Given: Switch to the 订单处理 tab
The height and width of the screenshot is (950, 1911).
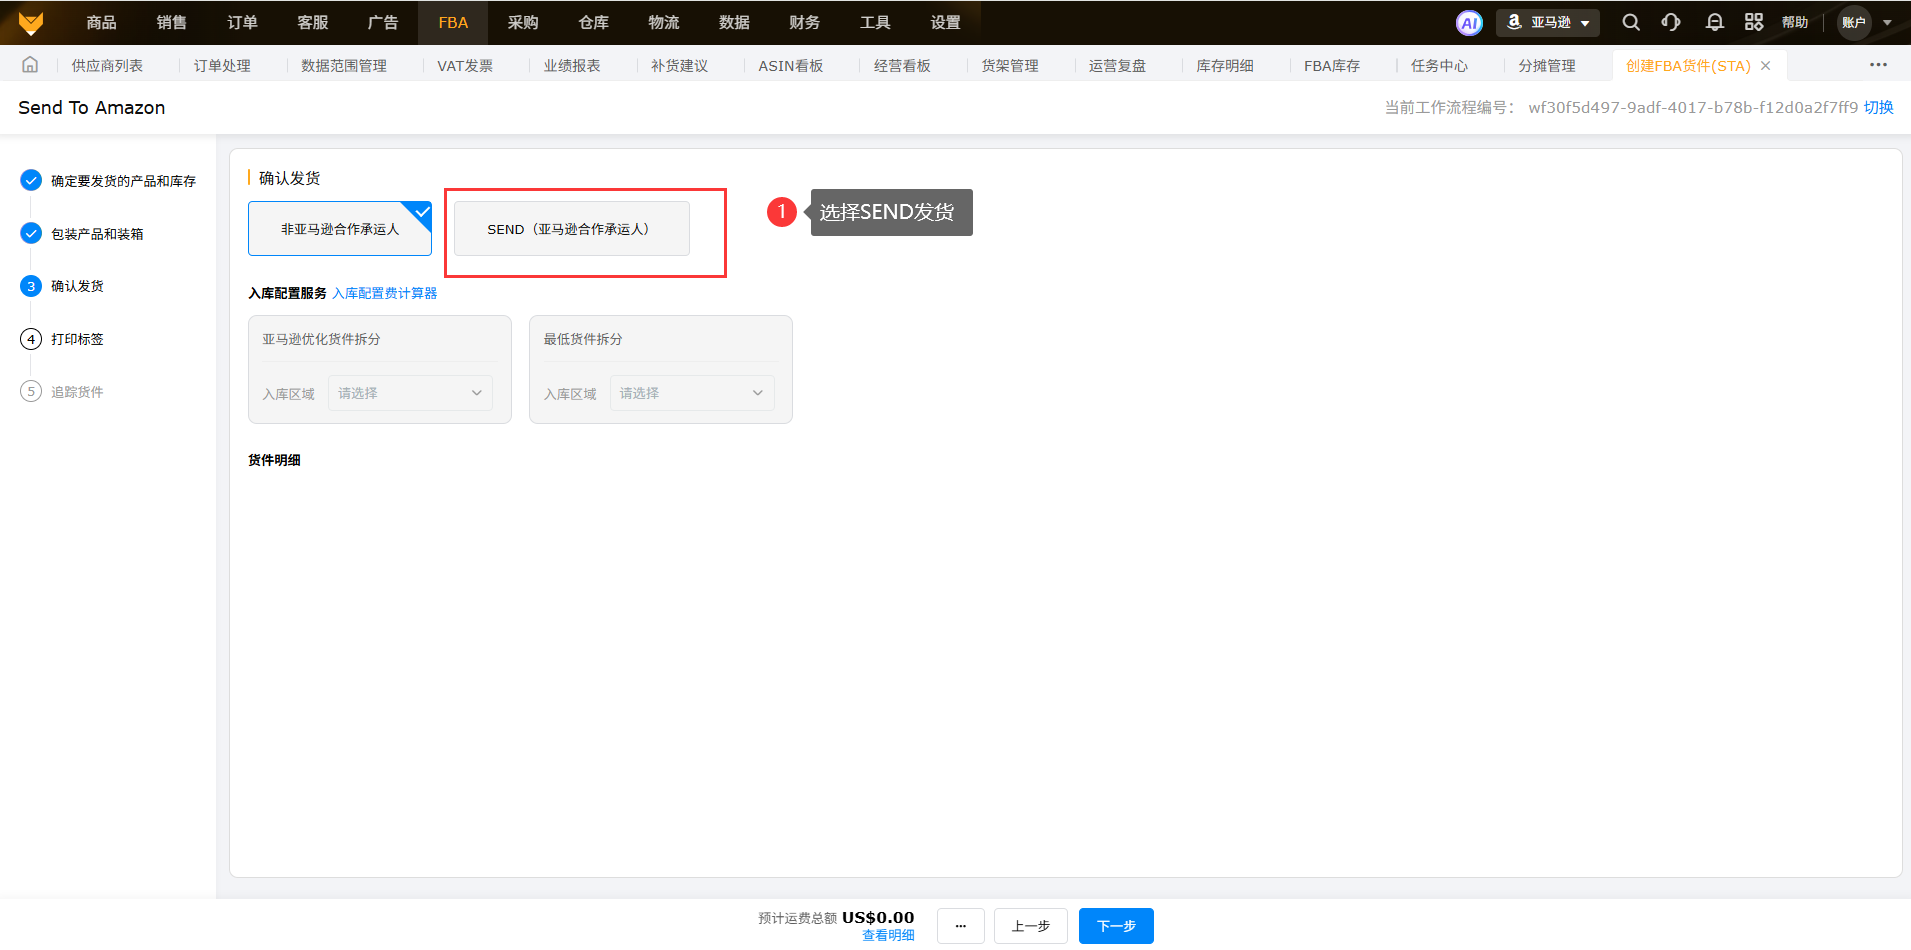Looking at the screenshot, I should pos(222,66).
